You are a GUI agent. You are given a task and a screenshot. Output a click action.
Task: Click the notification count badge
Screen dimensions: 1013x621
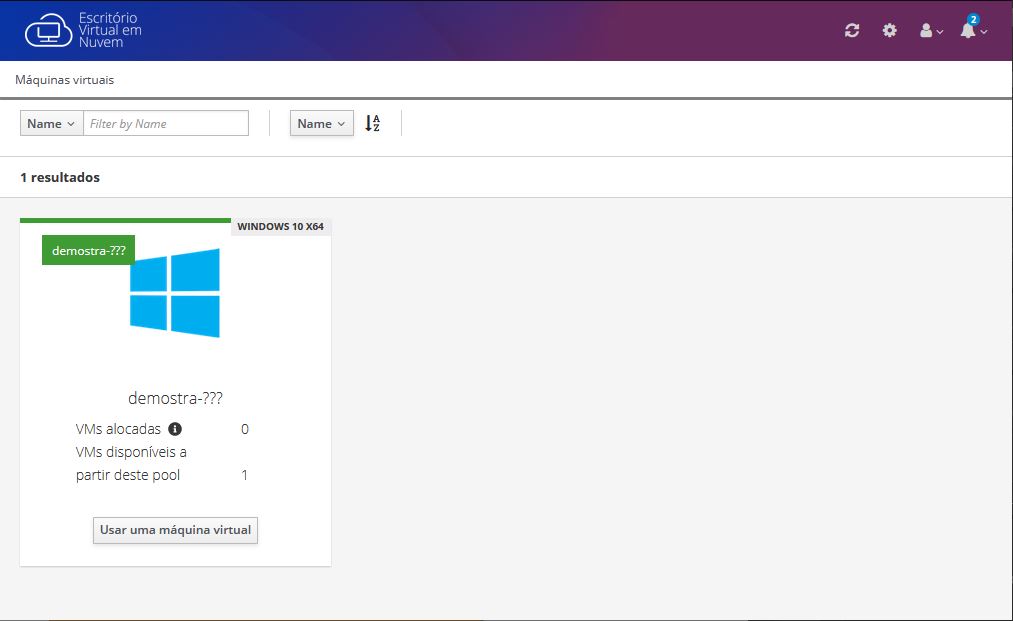pos(973,19)
